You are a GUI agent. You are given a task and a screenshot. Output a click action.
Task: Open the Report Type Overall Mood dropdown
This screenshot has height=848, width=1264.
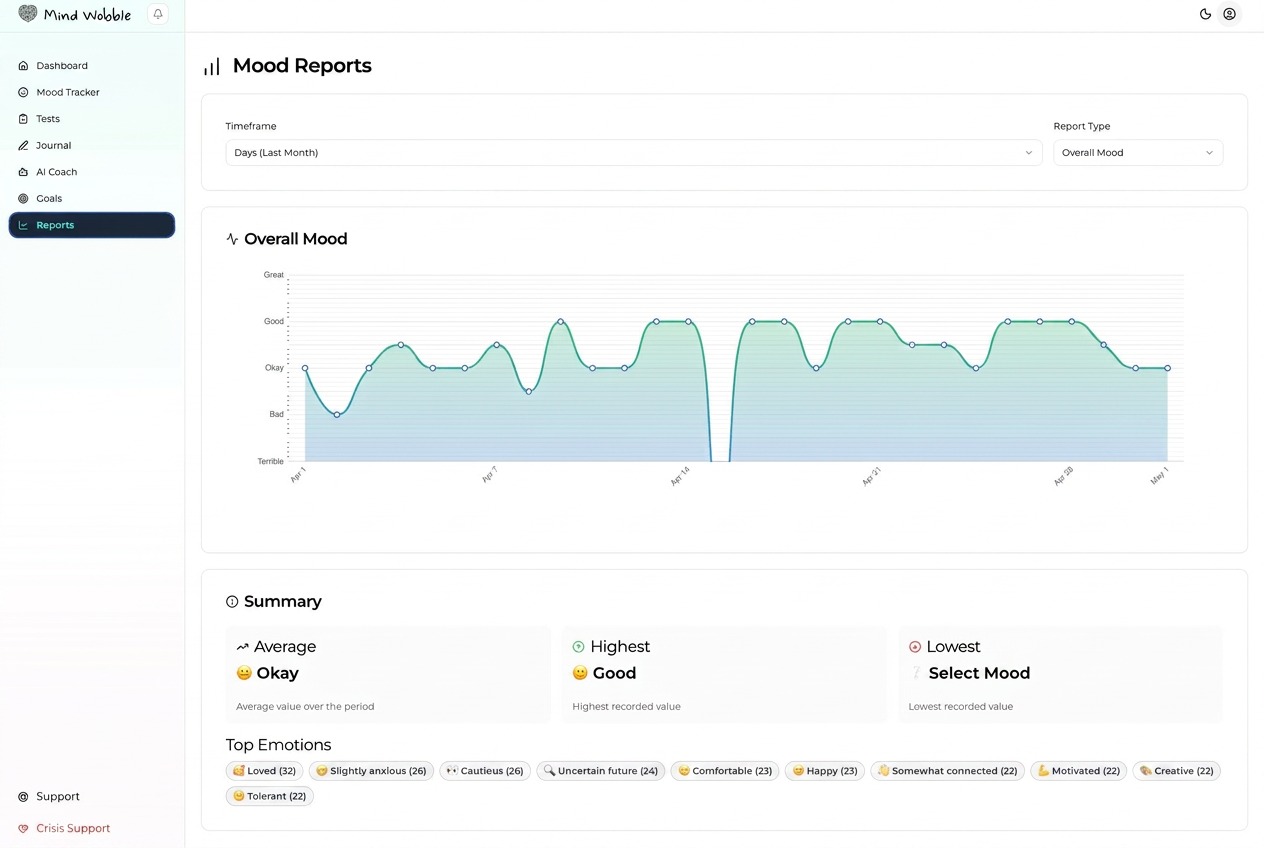click(x=1138, y=153)
